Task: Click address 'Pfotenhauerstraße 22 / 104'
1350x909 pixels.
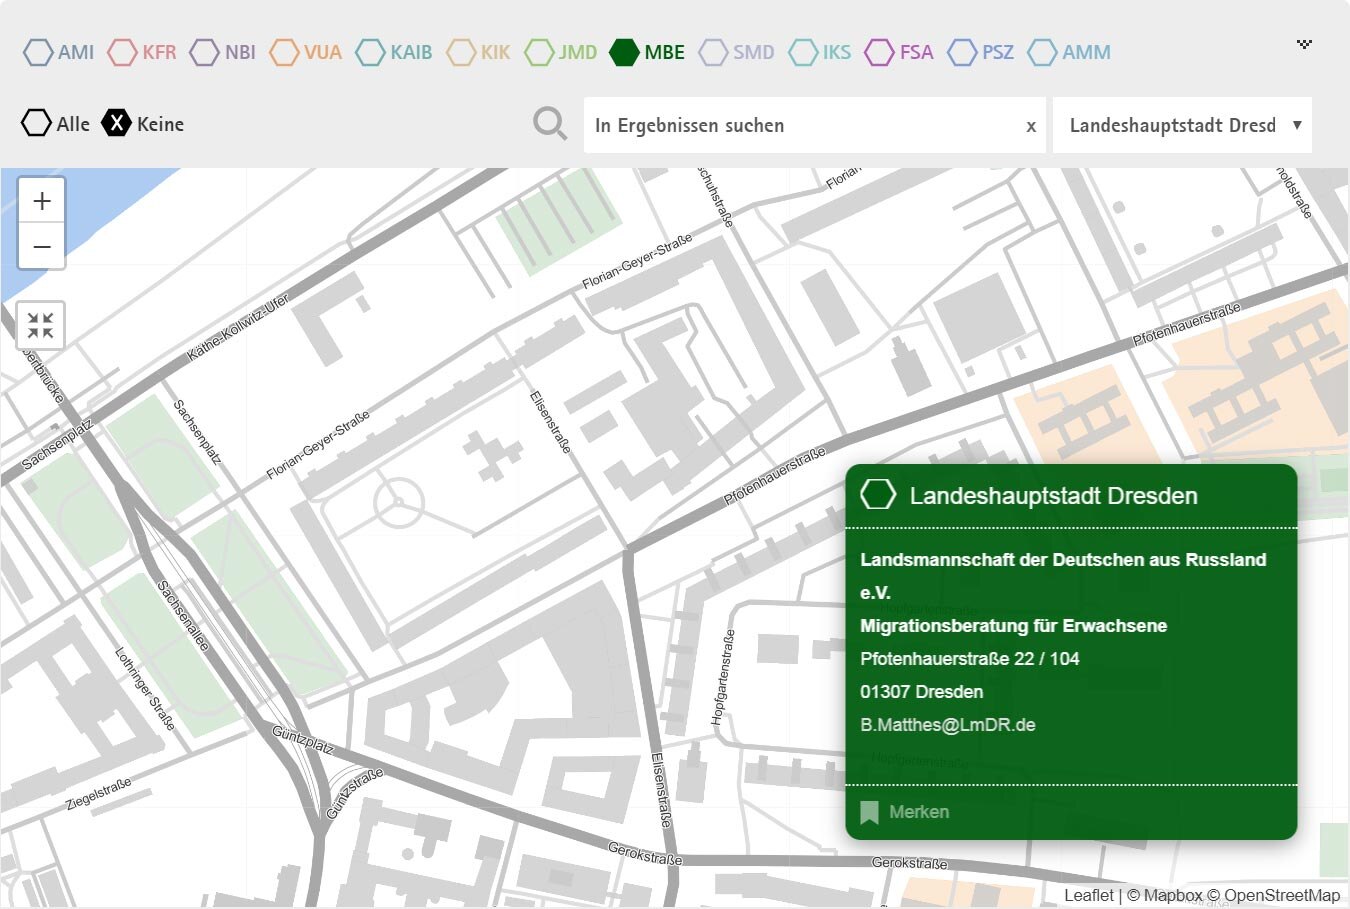Action: (x=969, y=659)
